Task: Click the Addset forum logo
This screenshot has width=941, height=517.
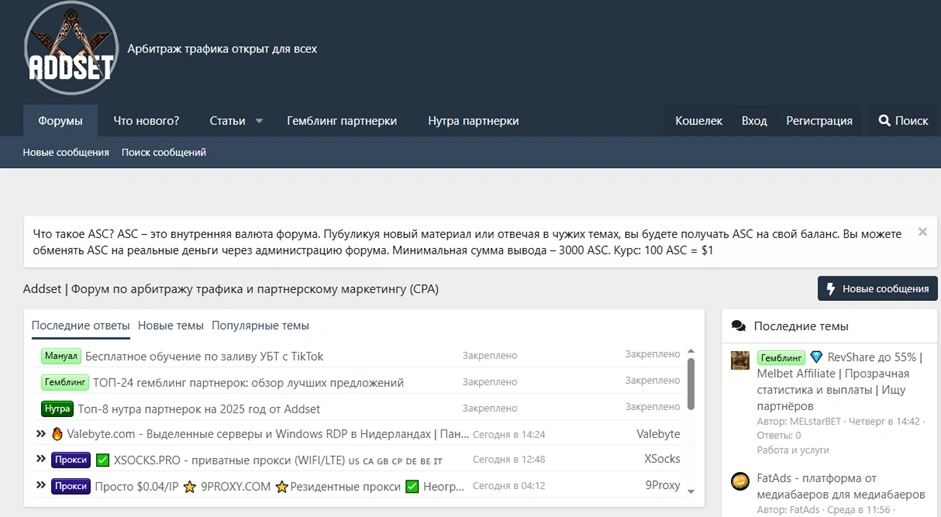Action: [x=68, y=50]
